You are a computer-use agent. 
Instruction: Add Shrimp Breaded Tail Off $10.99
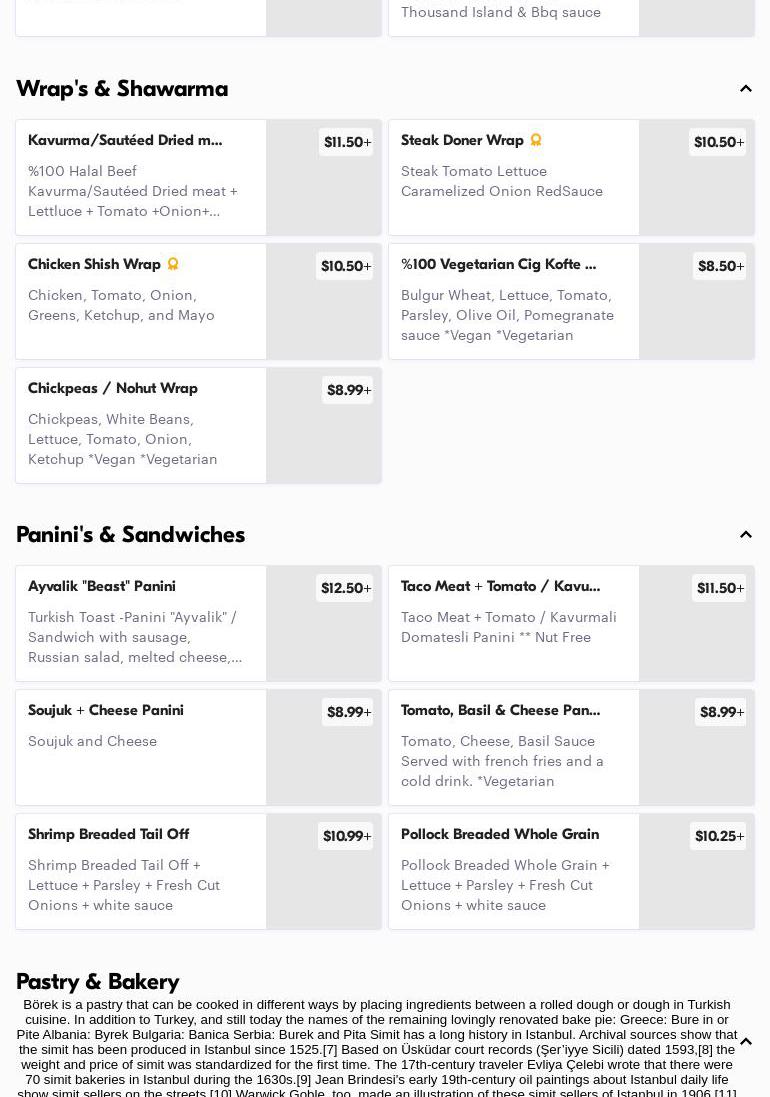coord(346,836)
